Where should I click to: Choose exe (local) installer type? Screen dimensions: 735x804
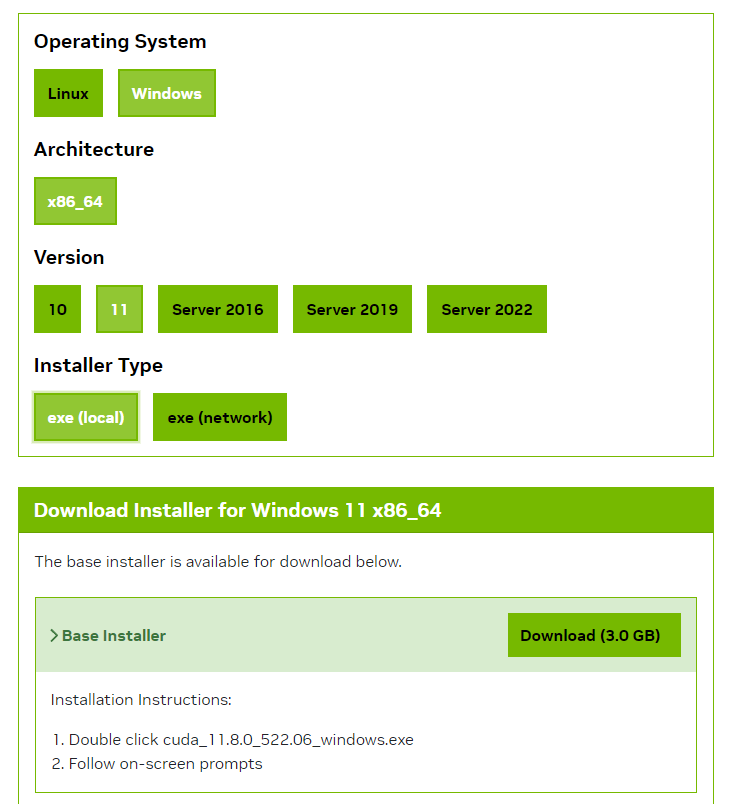pos(86,417)
